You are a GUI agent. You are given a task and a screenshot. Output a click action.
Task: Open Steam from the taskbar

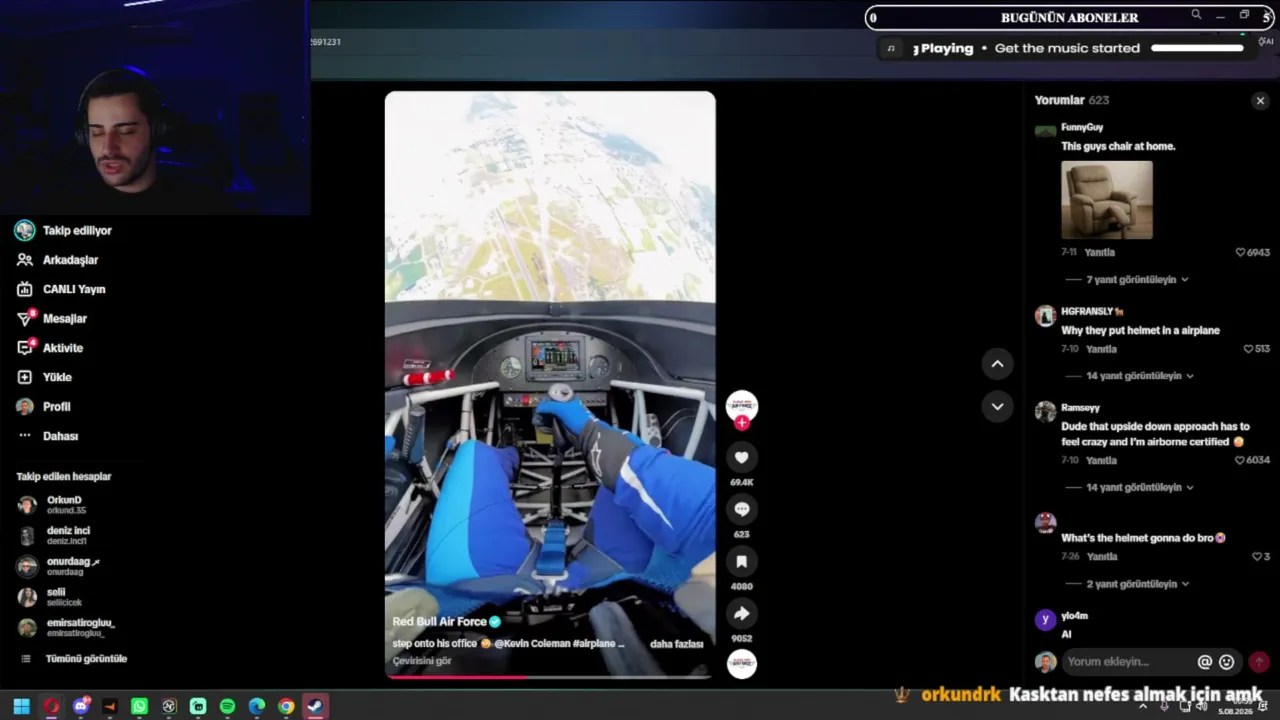tap(315, 707)
